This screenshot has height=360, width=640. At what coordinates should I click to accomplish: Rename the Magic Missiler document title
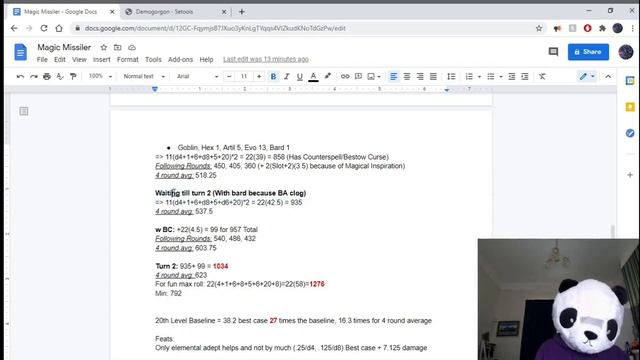click(64, 47)
